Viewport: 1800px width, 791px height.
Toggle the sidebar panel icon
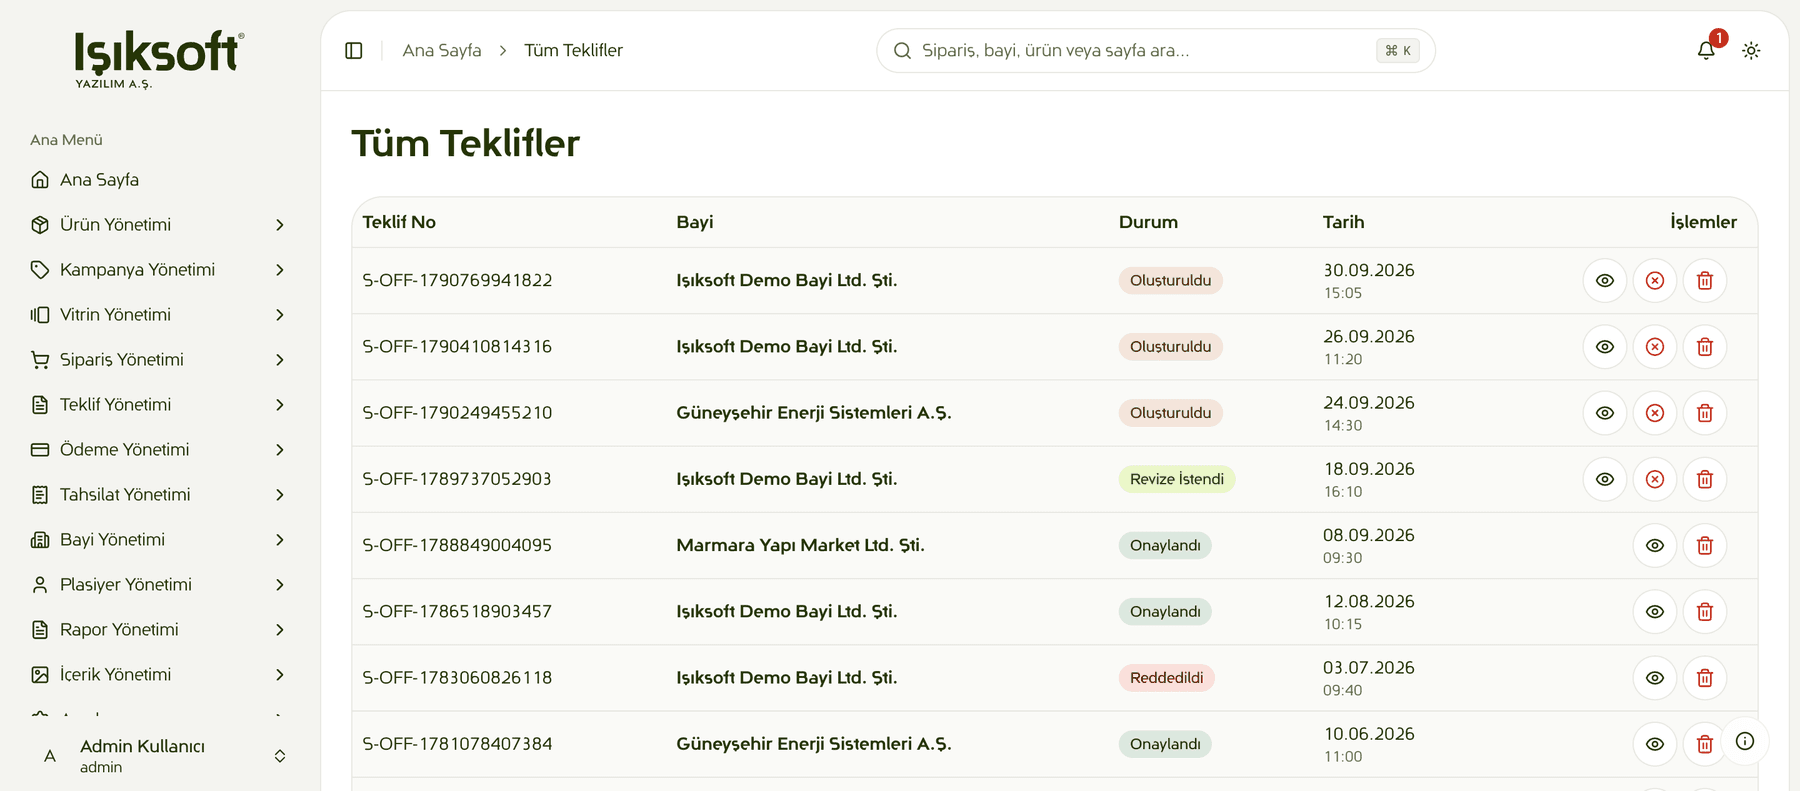coord(354,50)
